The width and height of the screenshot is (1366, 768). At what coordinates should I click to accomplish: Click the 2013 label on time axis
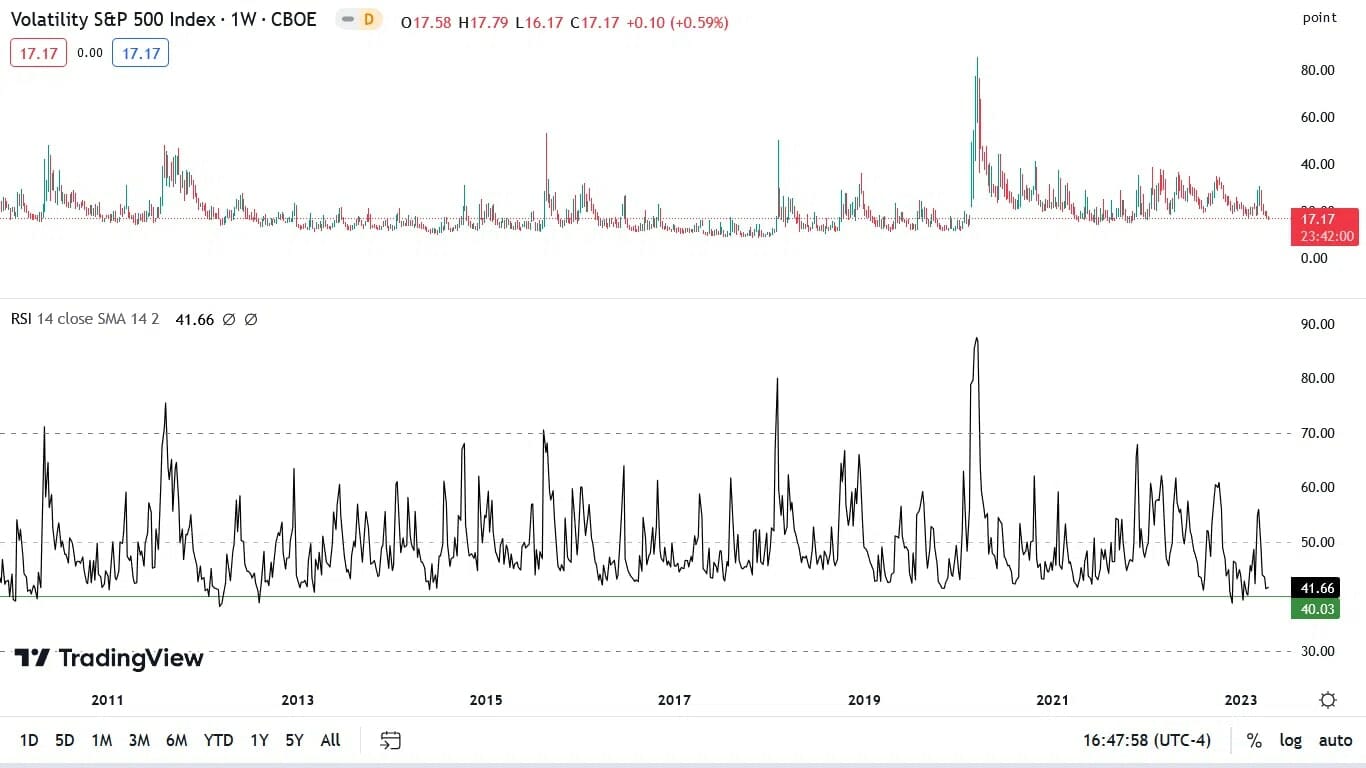click(x=297, y=700)
